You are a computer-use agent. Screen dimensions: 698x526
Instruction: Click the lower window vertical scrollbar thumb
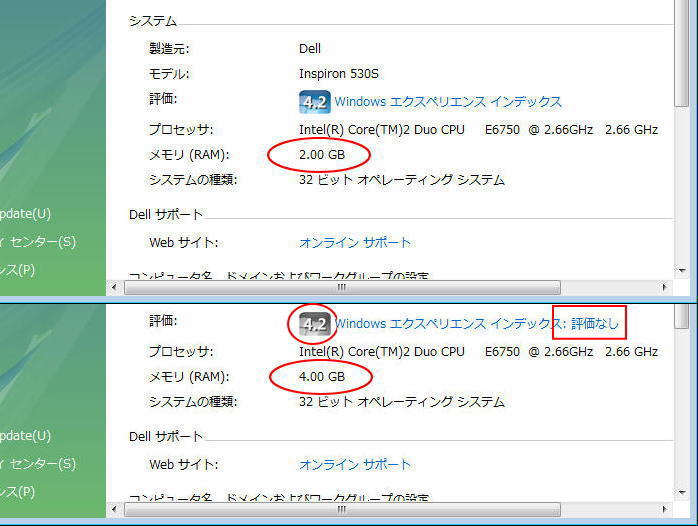pyautogui.click(x=682, y=317)
